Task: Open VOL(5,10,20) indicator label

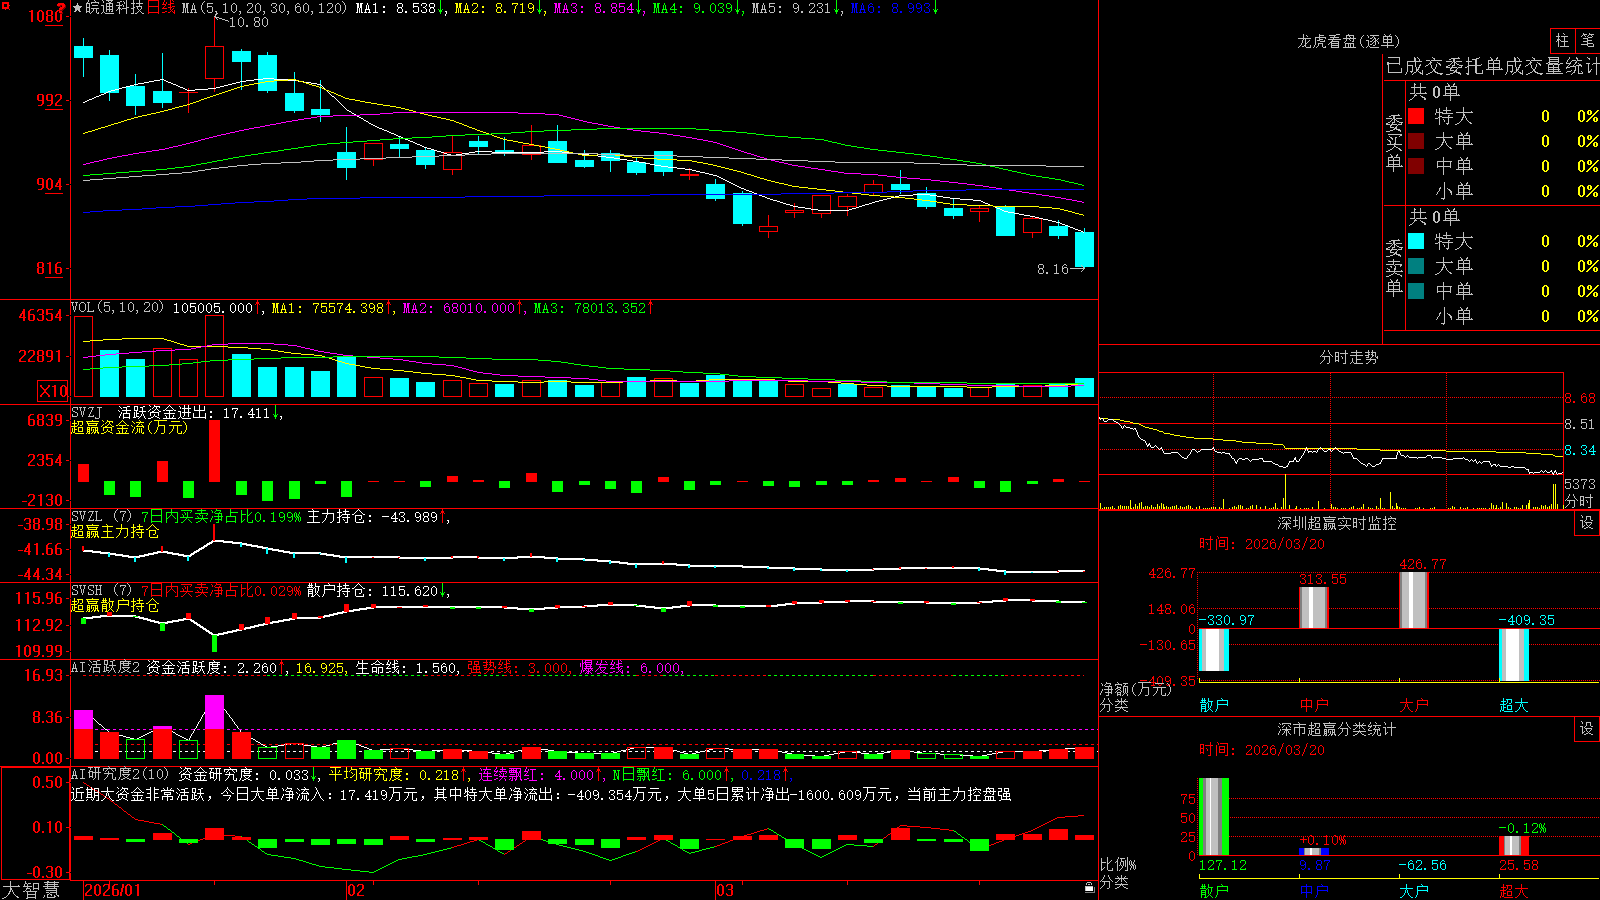Action: click(x=117, y=308)
